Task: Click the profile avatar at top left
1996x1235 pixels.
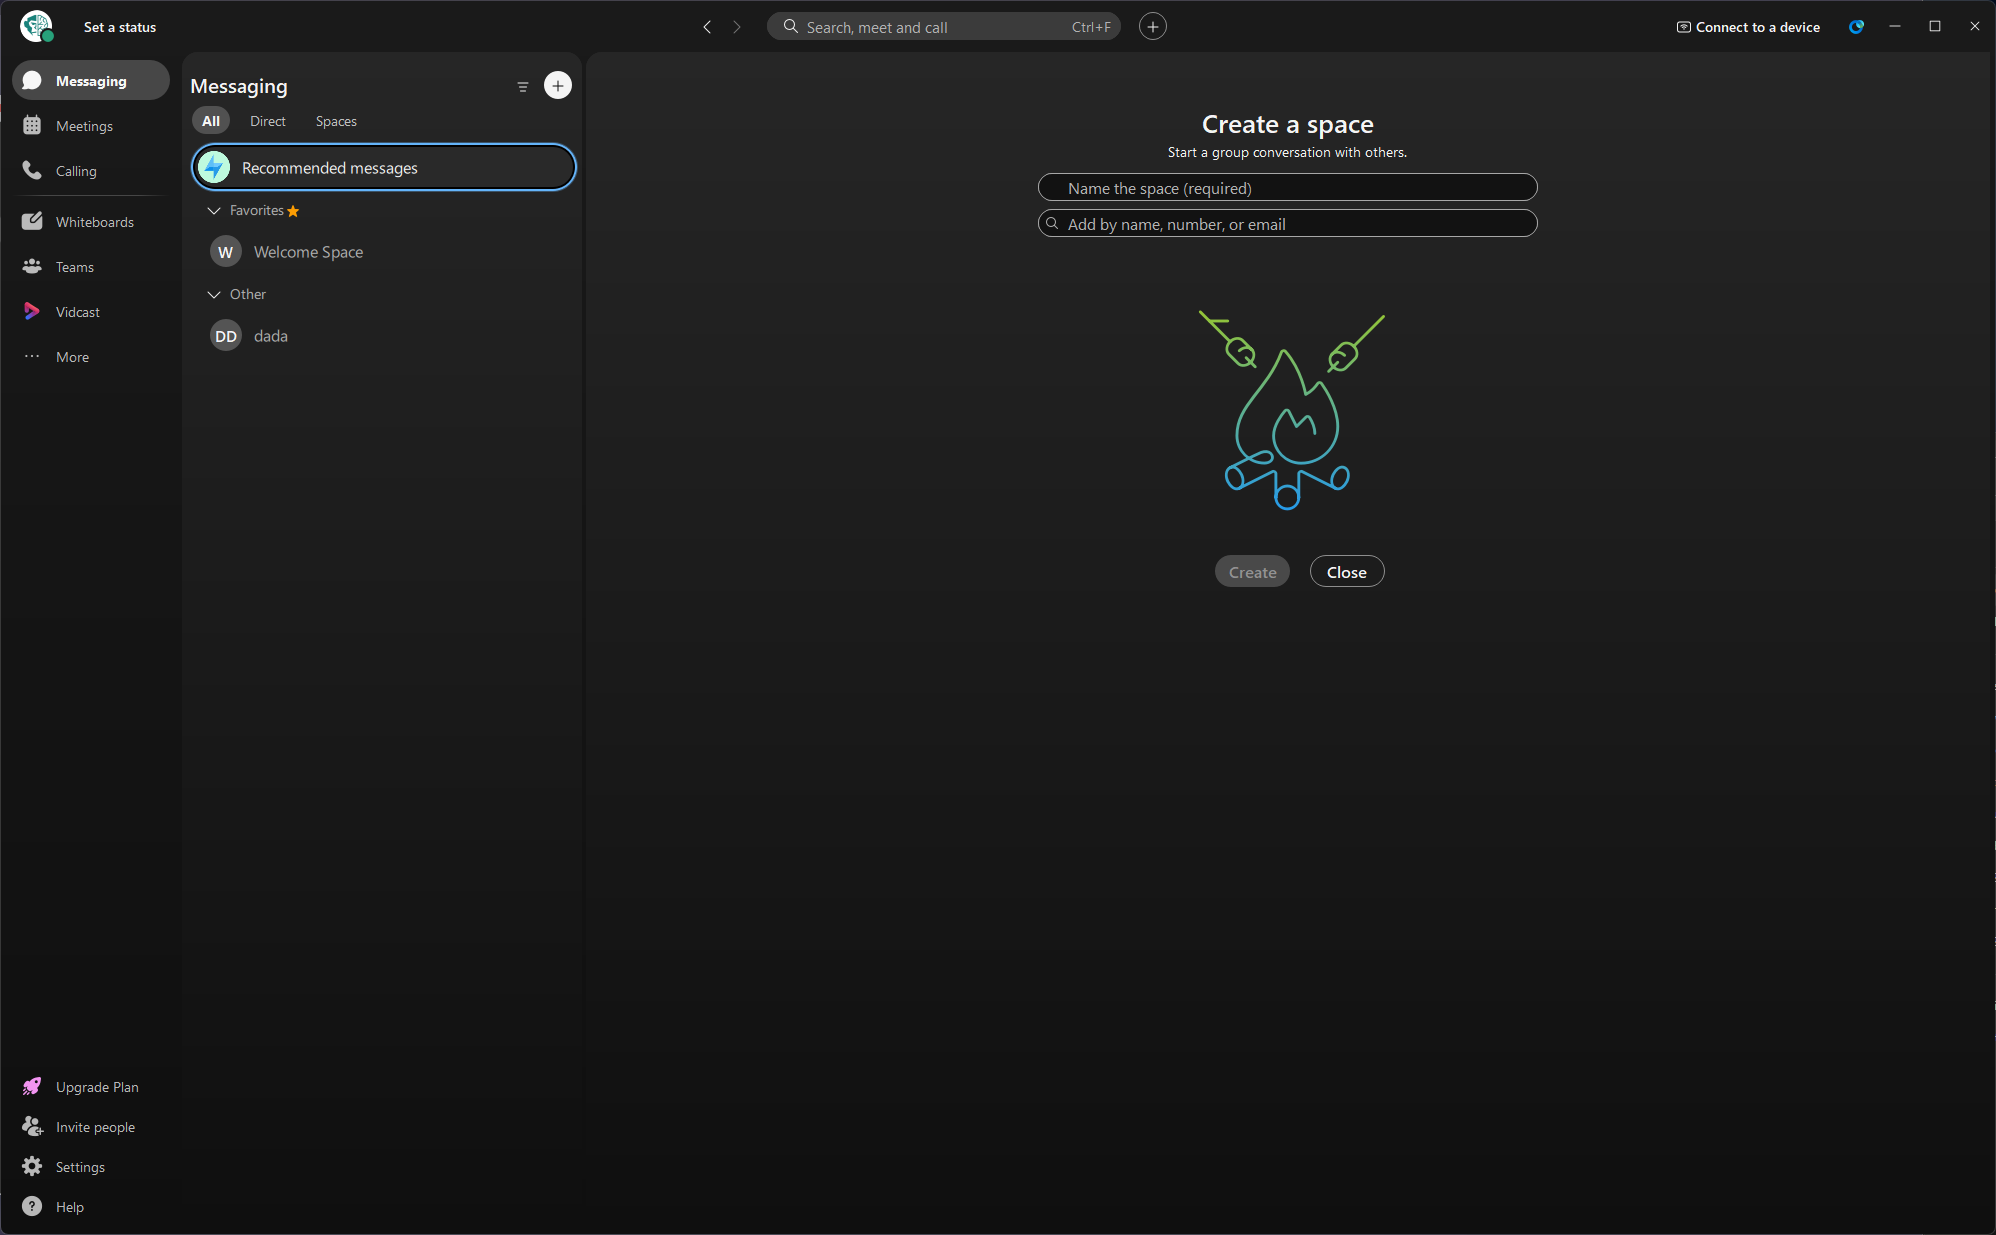Action: [x=36, y=26]
